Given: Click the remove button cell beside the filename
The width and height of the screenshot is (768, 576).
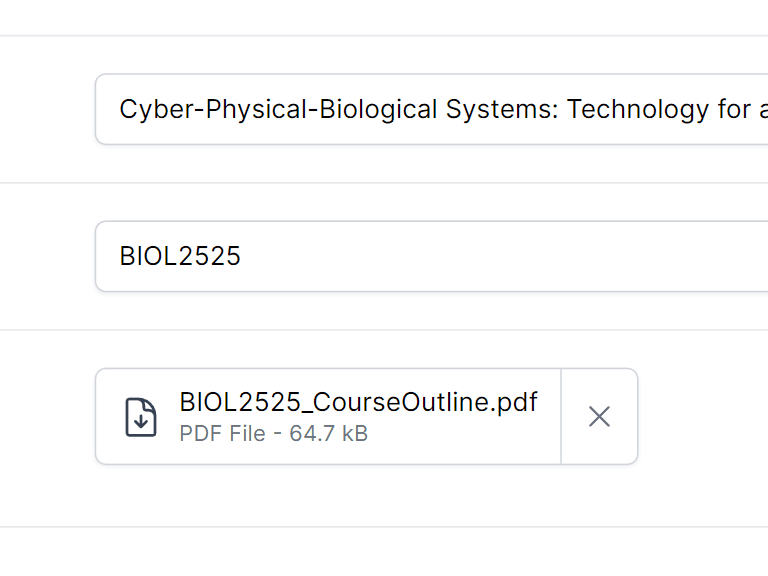Looking at the screenshot, I should coord(599,417).
